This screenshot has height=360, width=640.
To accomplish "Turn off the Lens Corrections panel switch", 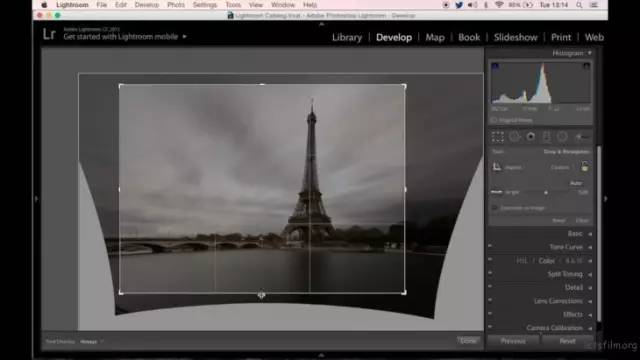I will pos(490,300).
